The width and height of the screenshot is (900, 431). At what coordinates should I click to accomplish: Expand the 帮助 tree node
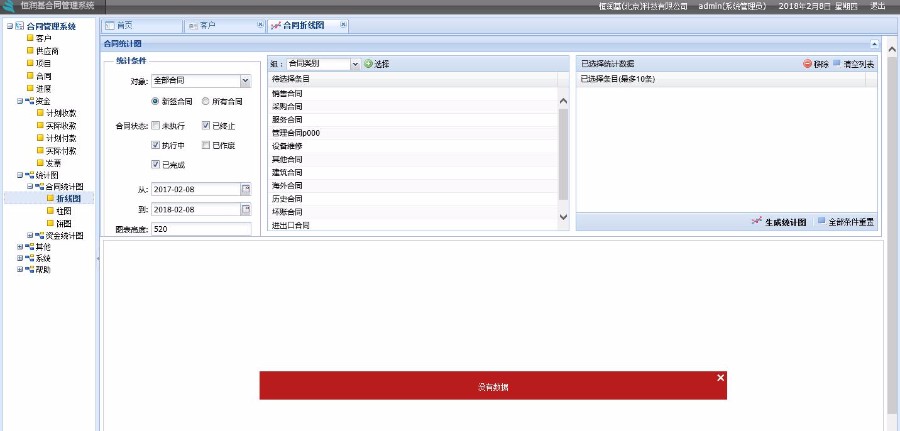coord(20,269)
